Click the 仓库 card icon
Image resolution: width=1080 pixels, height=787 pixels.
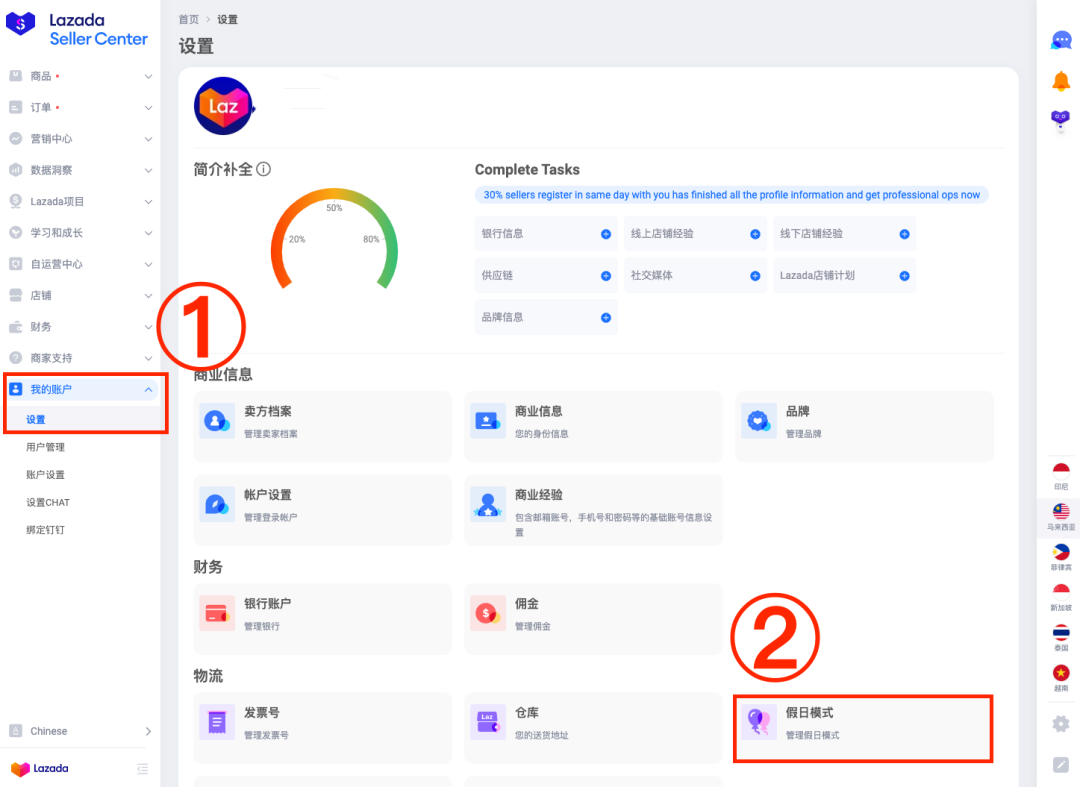[x=488, y=722]
